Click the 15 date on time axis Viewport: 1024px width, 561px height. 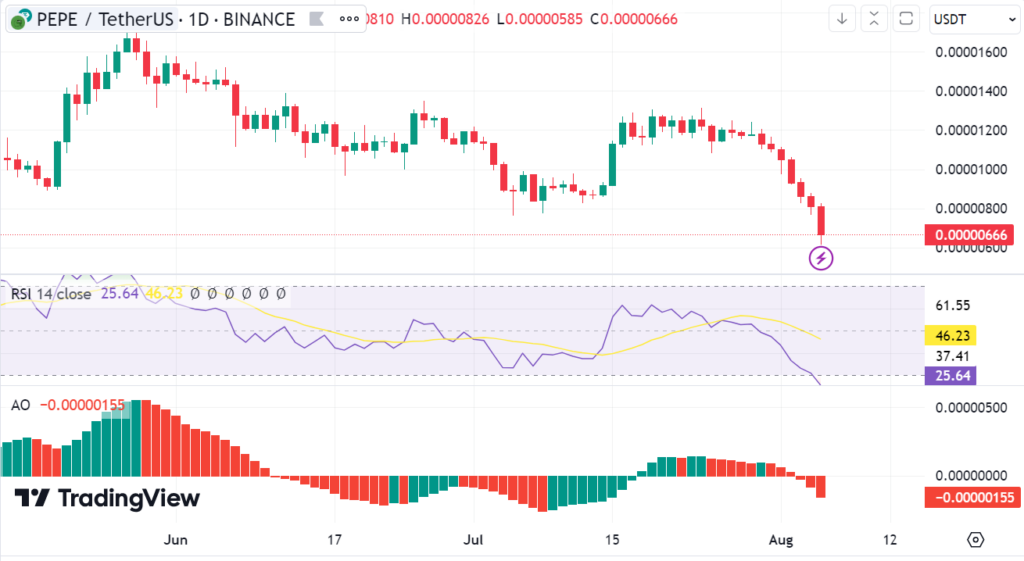point(612,540)
